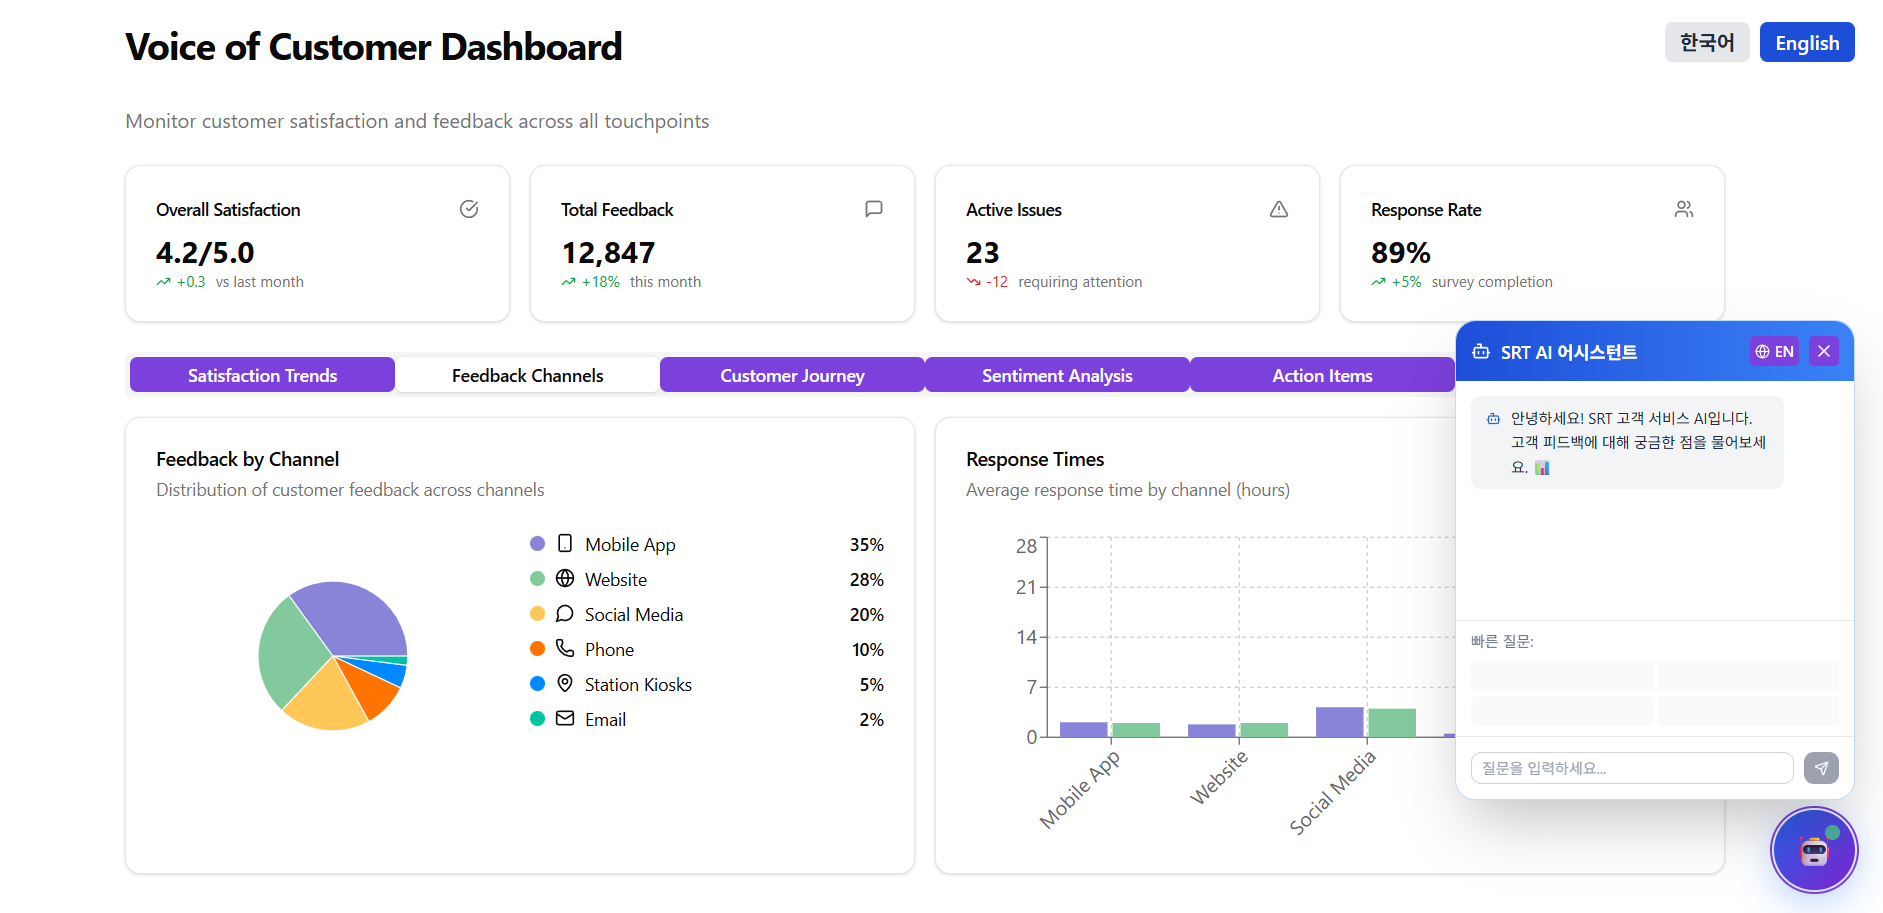Go to the Action Items tab
The height and width of the screenshot is (913, 1883).
[1321, 376]
